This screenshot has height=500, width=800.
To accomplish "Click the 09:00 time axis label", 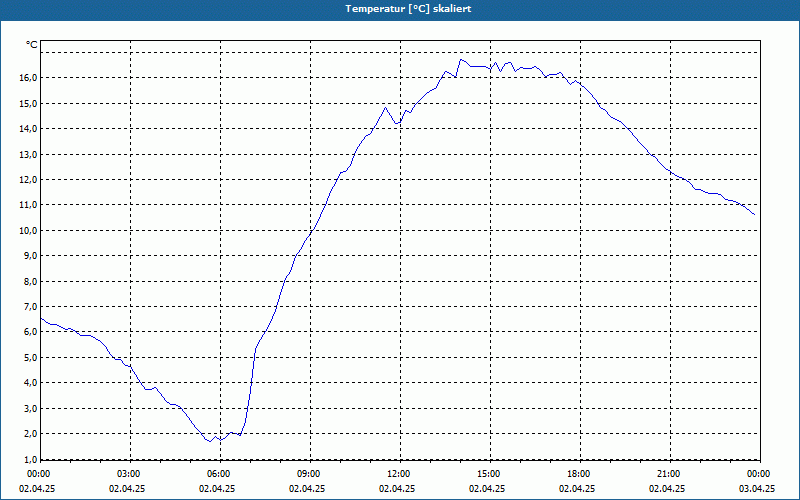I will (x=310, y=474).
